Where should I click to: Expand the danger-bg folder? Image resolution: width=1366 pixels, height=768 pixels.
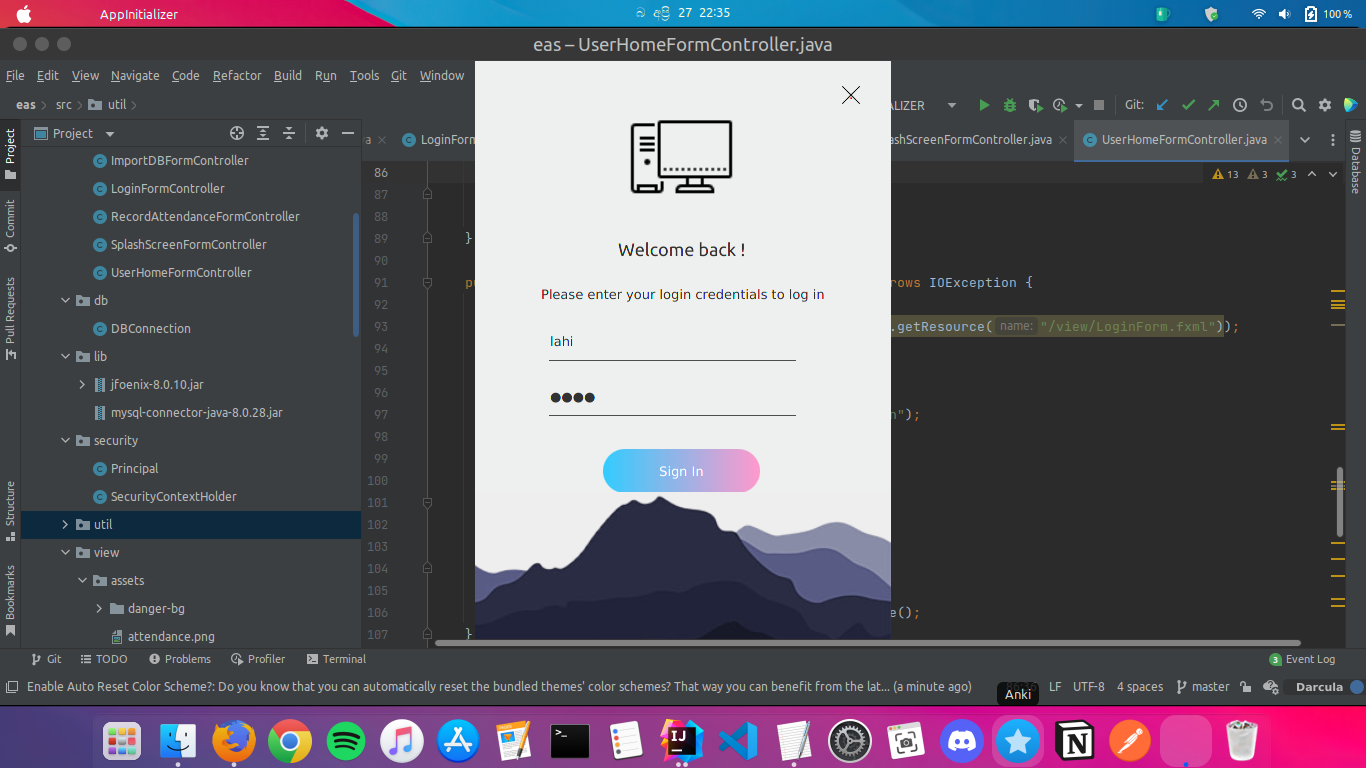pyautogui.click(x=99, y=608)
